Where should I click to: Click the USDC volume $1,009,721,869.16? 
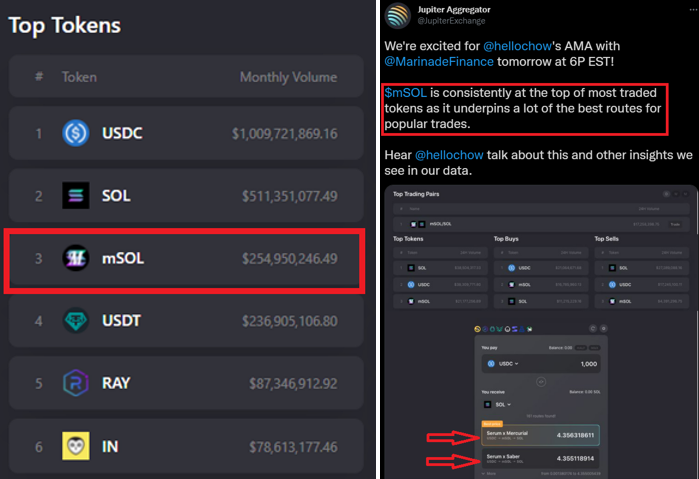[x=284, y=133]
